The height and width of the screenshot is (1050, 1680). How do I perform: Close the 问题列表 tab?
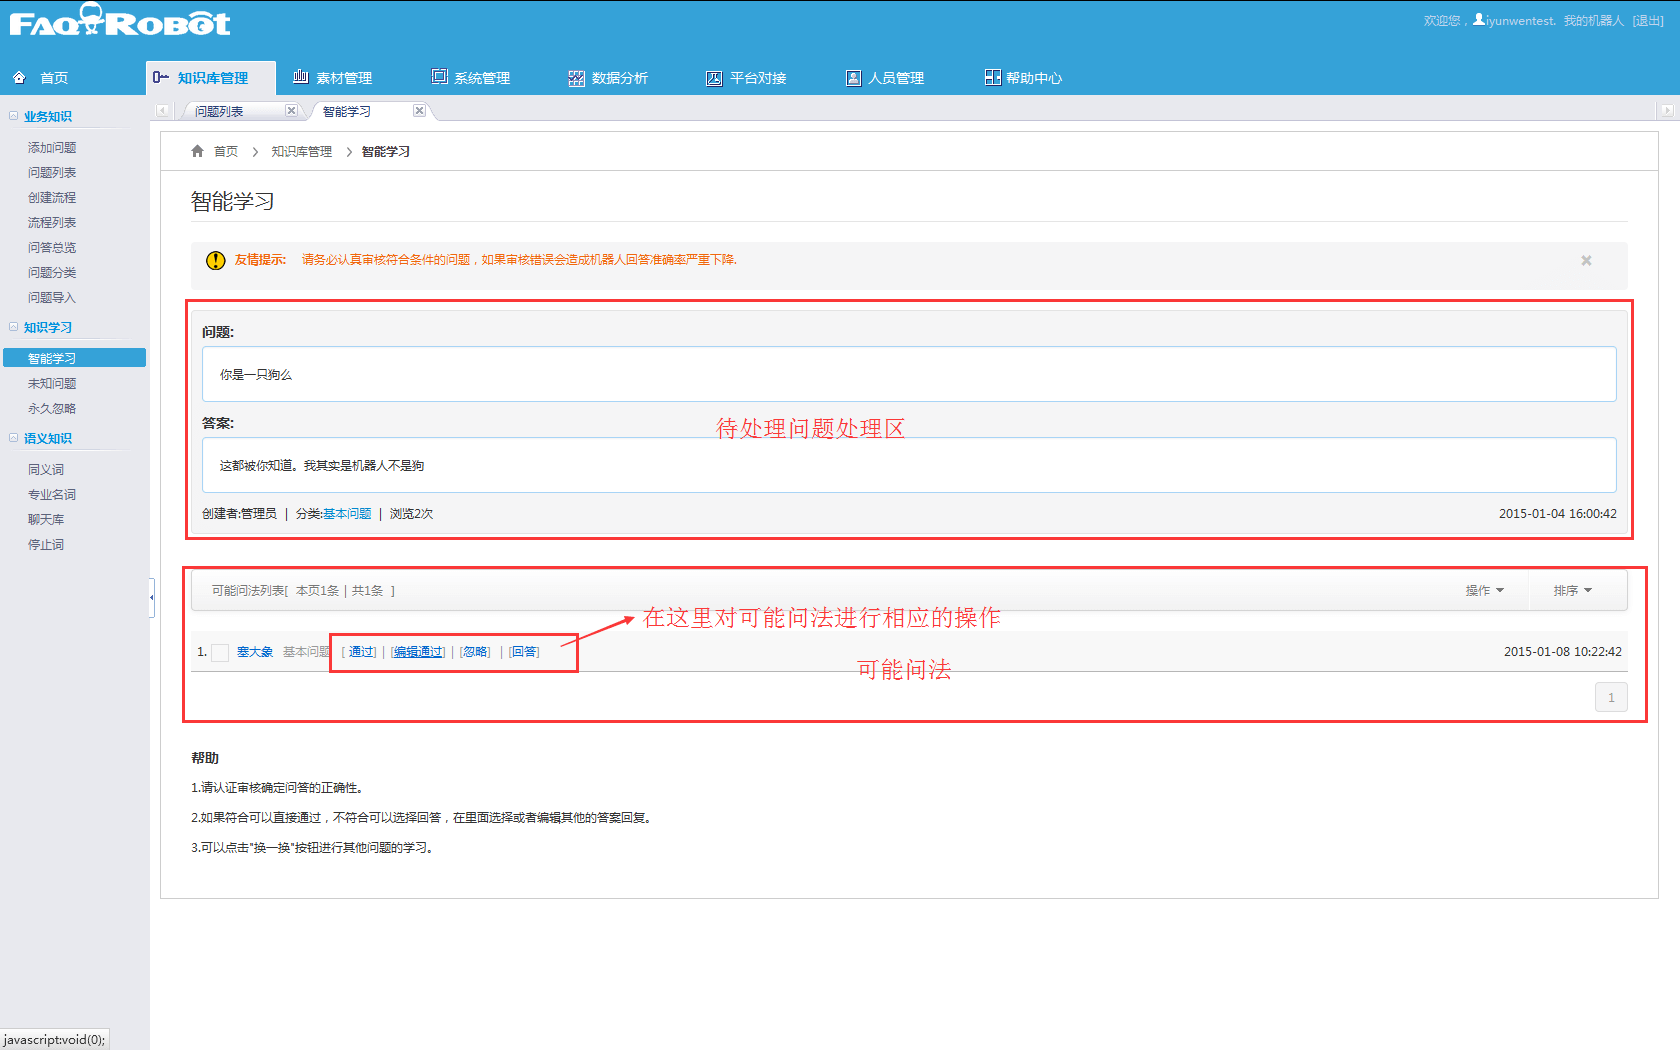291,111
